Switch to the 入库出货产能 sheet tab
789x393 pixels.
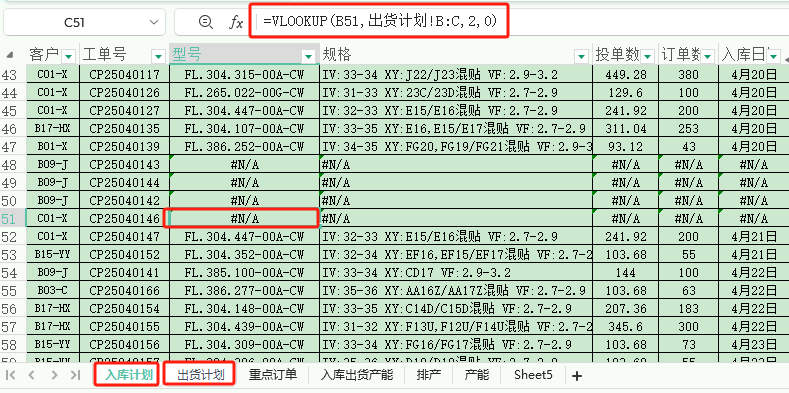point(357,375)
